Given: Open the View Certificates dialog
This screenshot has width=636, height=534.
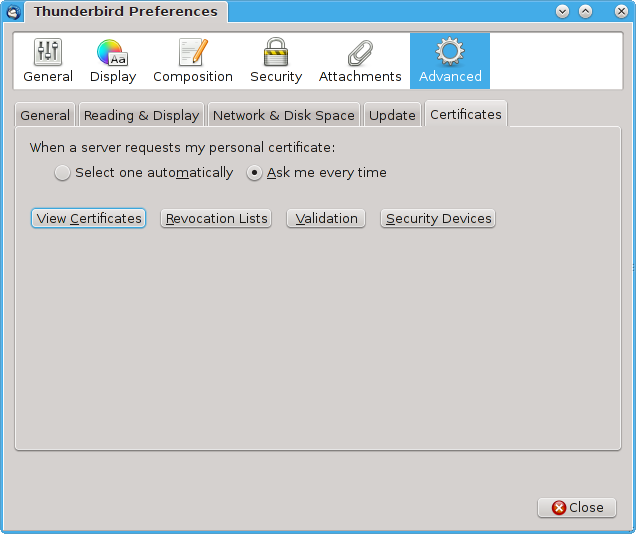Looking at the screenshot, I should (x=88, y=219).
